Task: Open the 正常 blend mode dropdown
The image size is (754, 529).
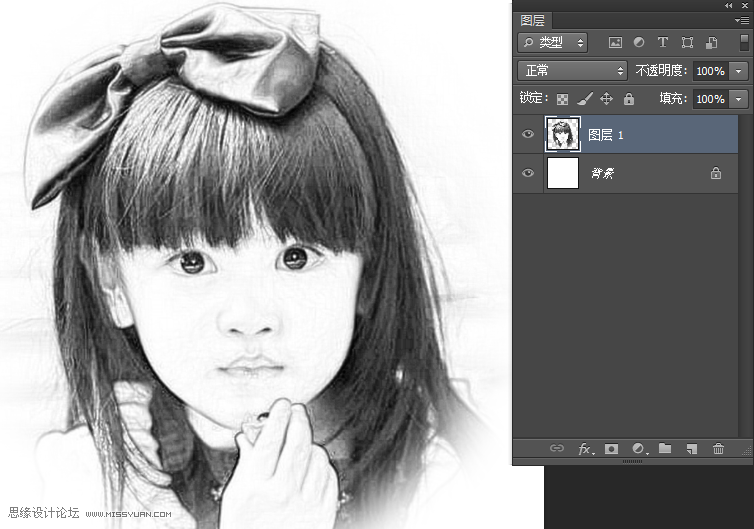Action: pos(572,71)
